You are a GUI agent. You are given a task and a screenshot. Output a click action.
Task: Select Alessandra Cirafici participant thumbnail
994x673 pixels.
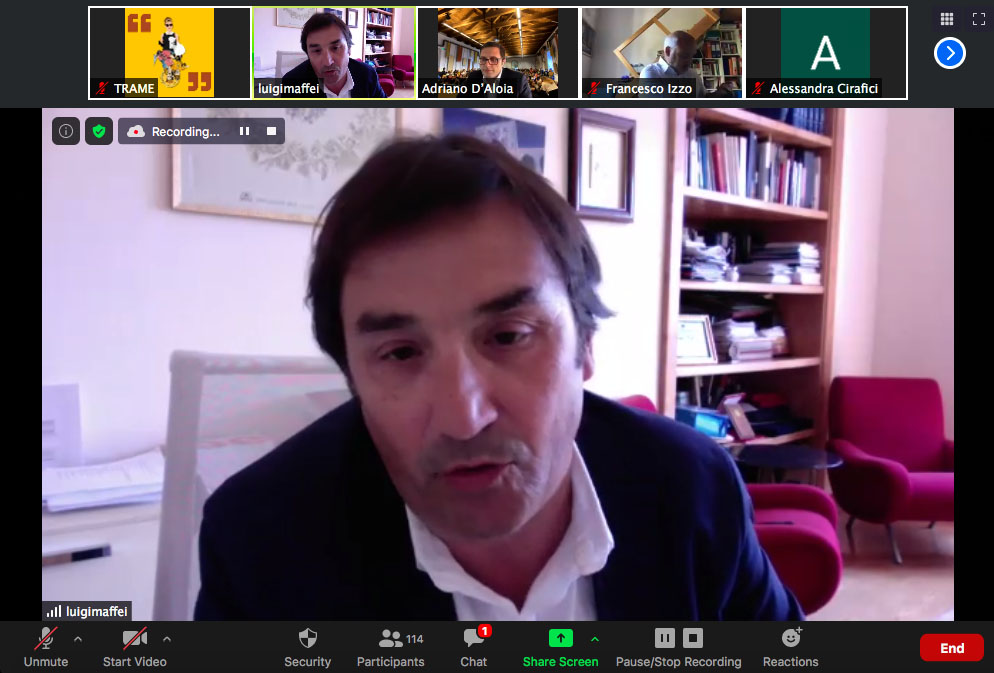click(826, 53)
